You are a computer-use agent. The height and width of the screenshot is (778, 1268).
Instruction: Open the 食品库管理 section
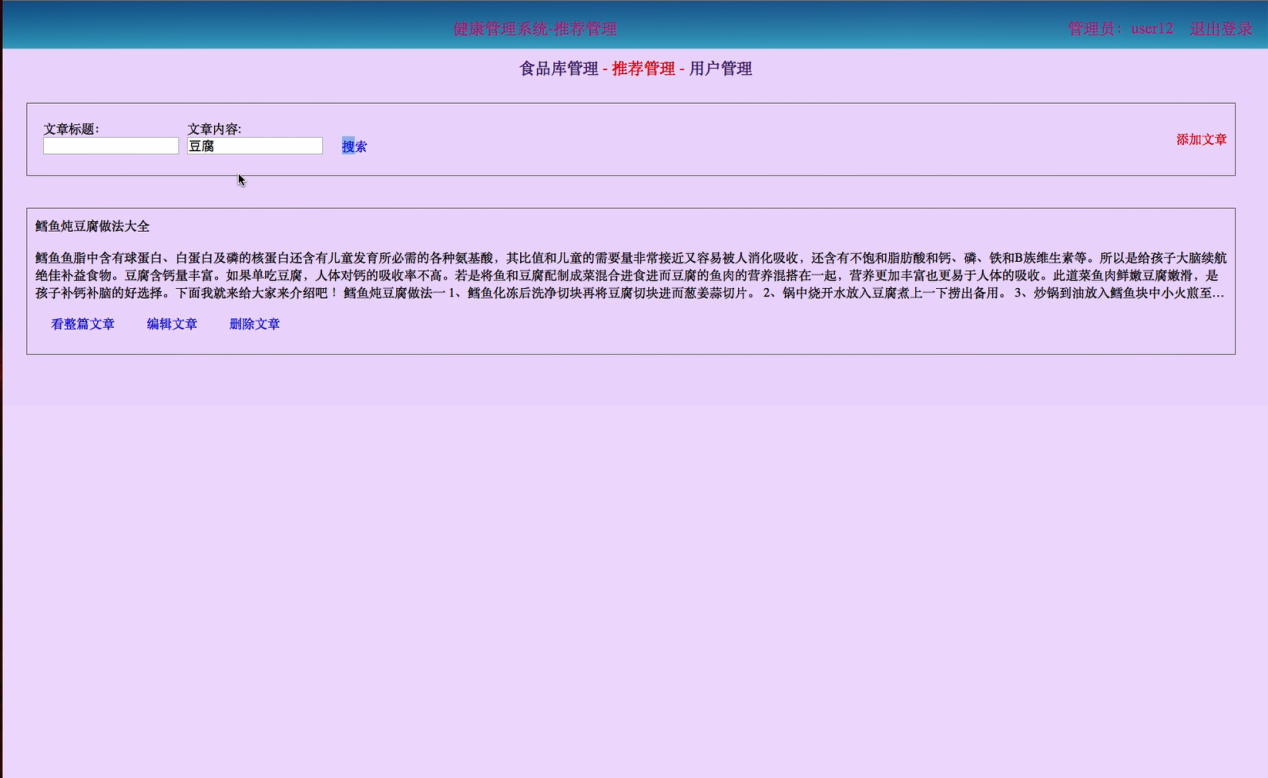[x=559, y=69]
